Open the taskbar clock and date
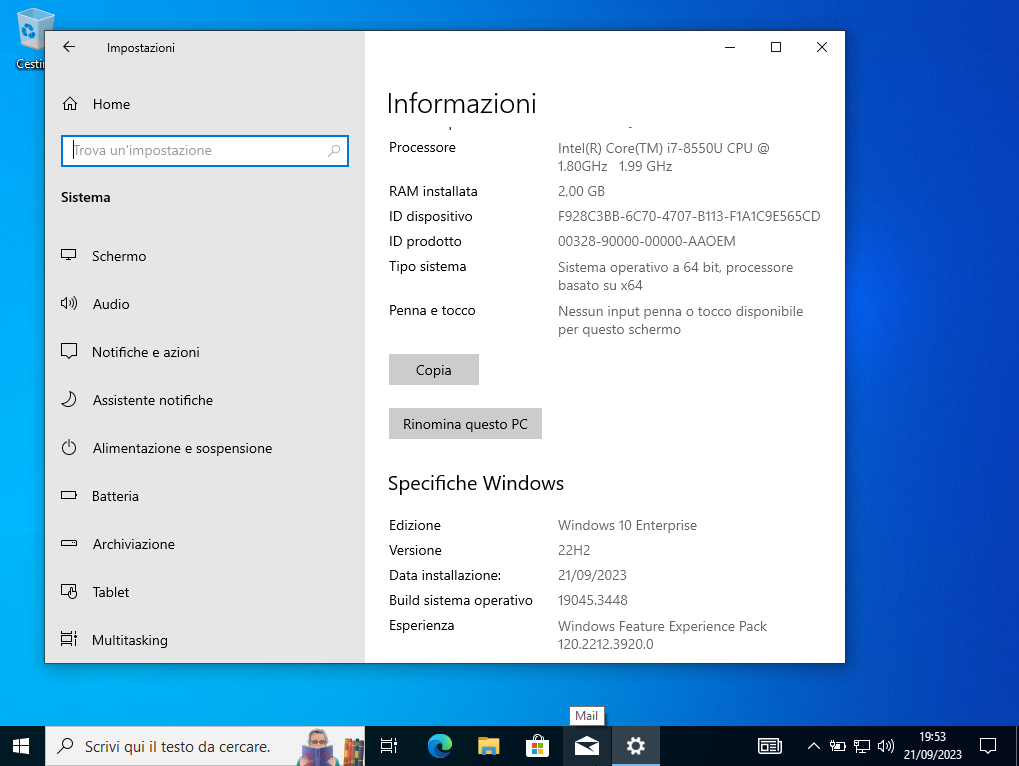1019x766 pixels. point(933,746)
